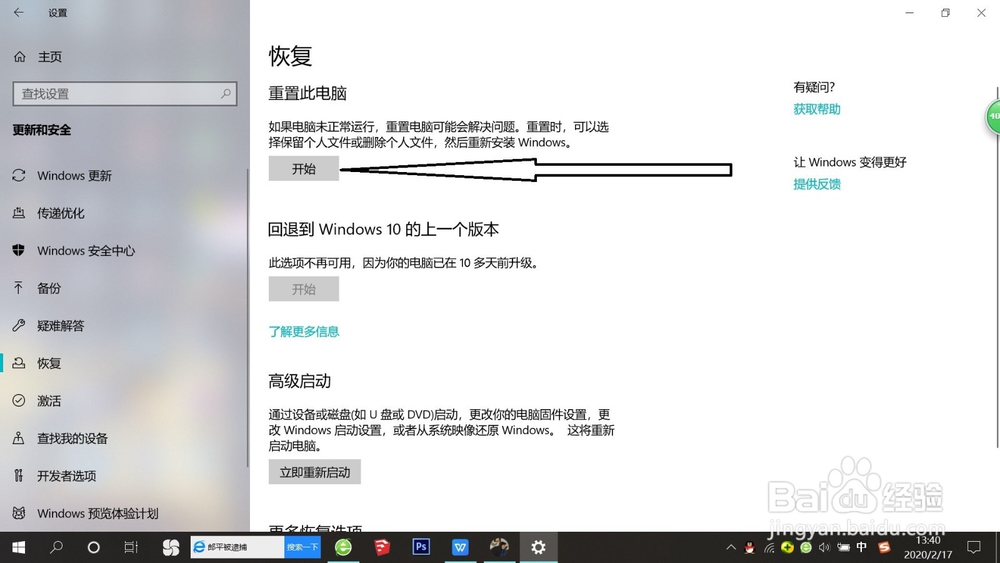The width and height of the screenshot is (1000, 563).
Task: Open the avatar-image app on taskbar
Action: pyautogui.click(x=499, y=547)
